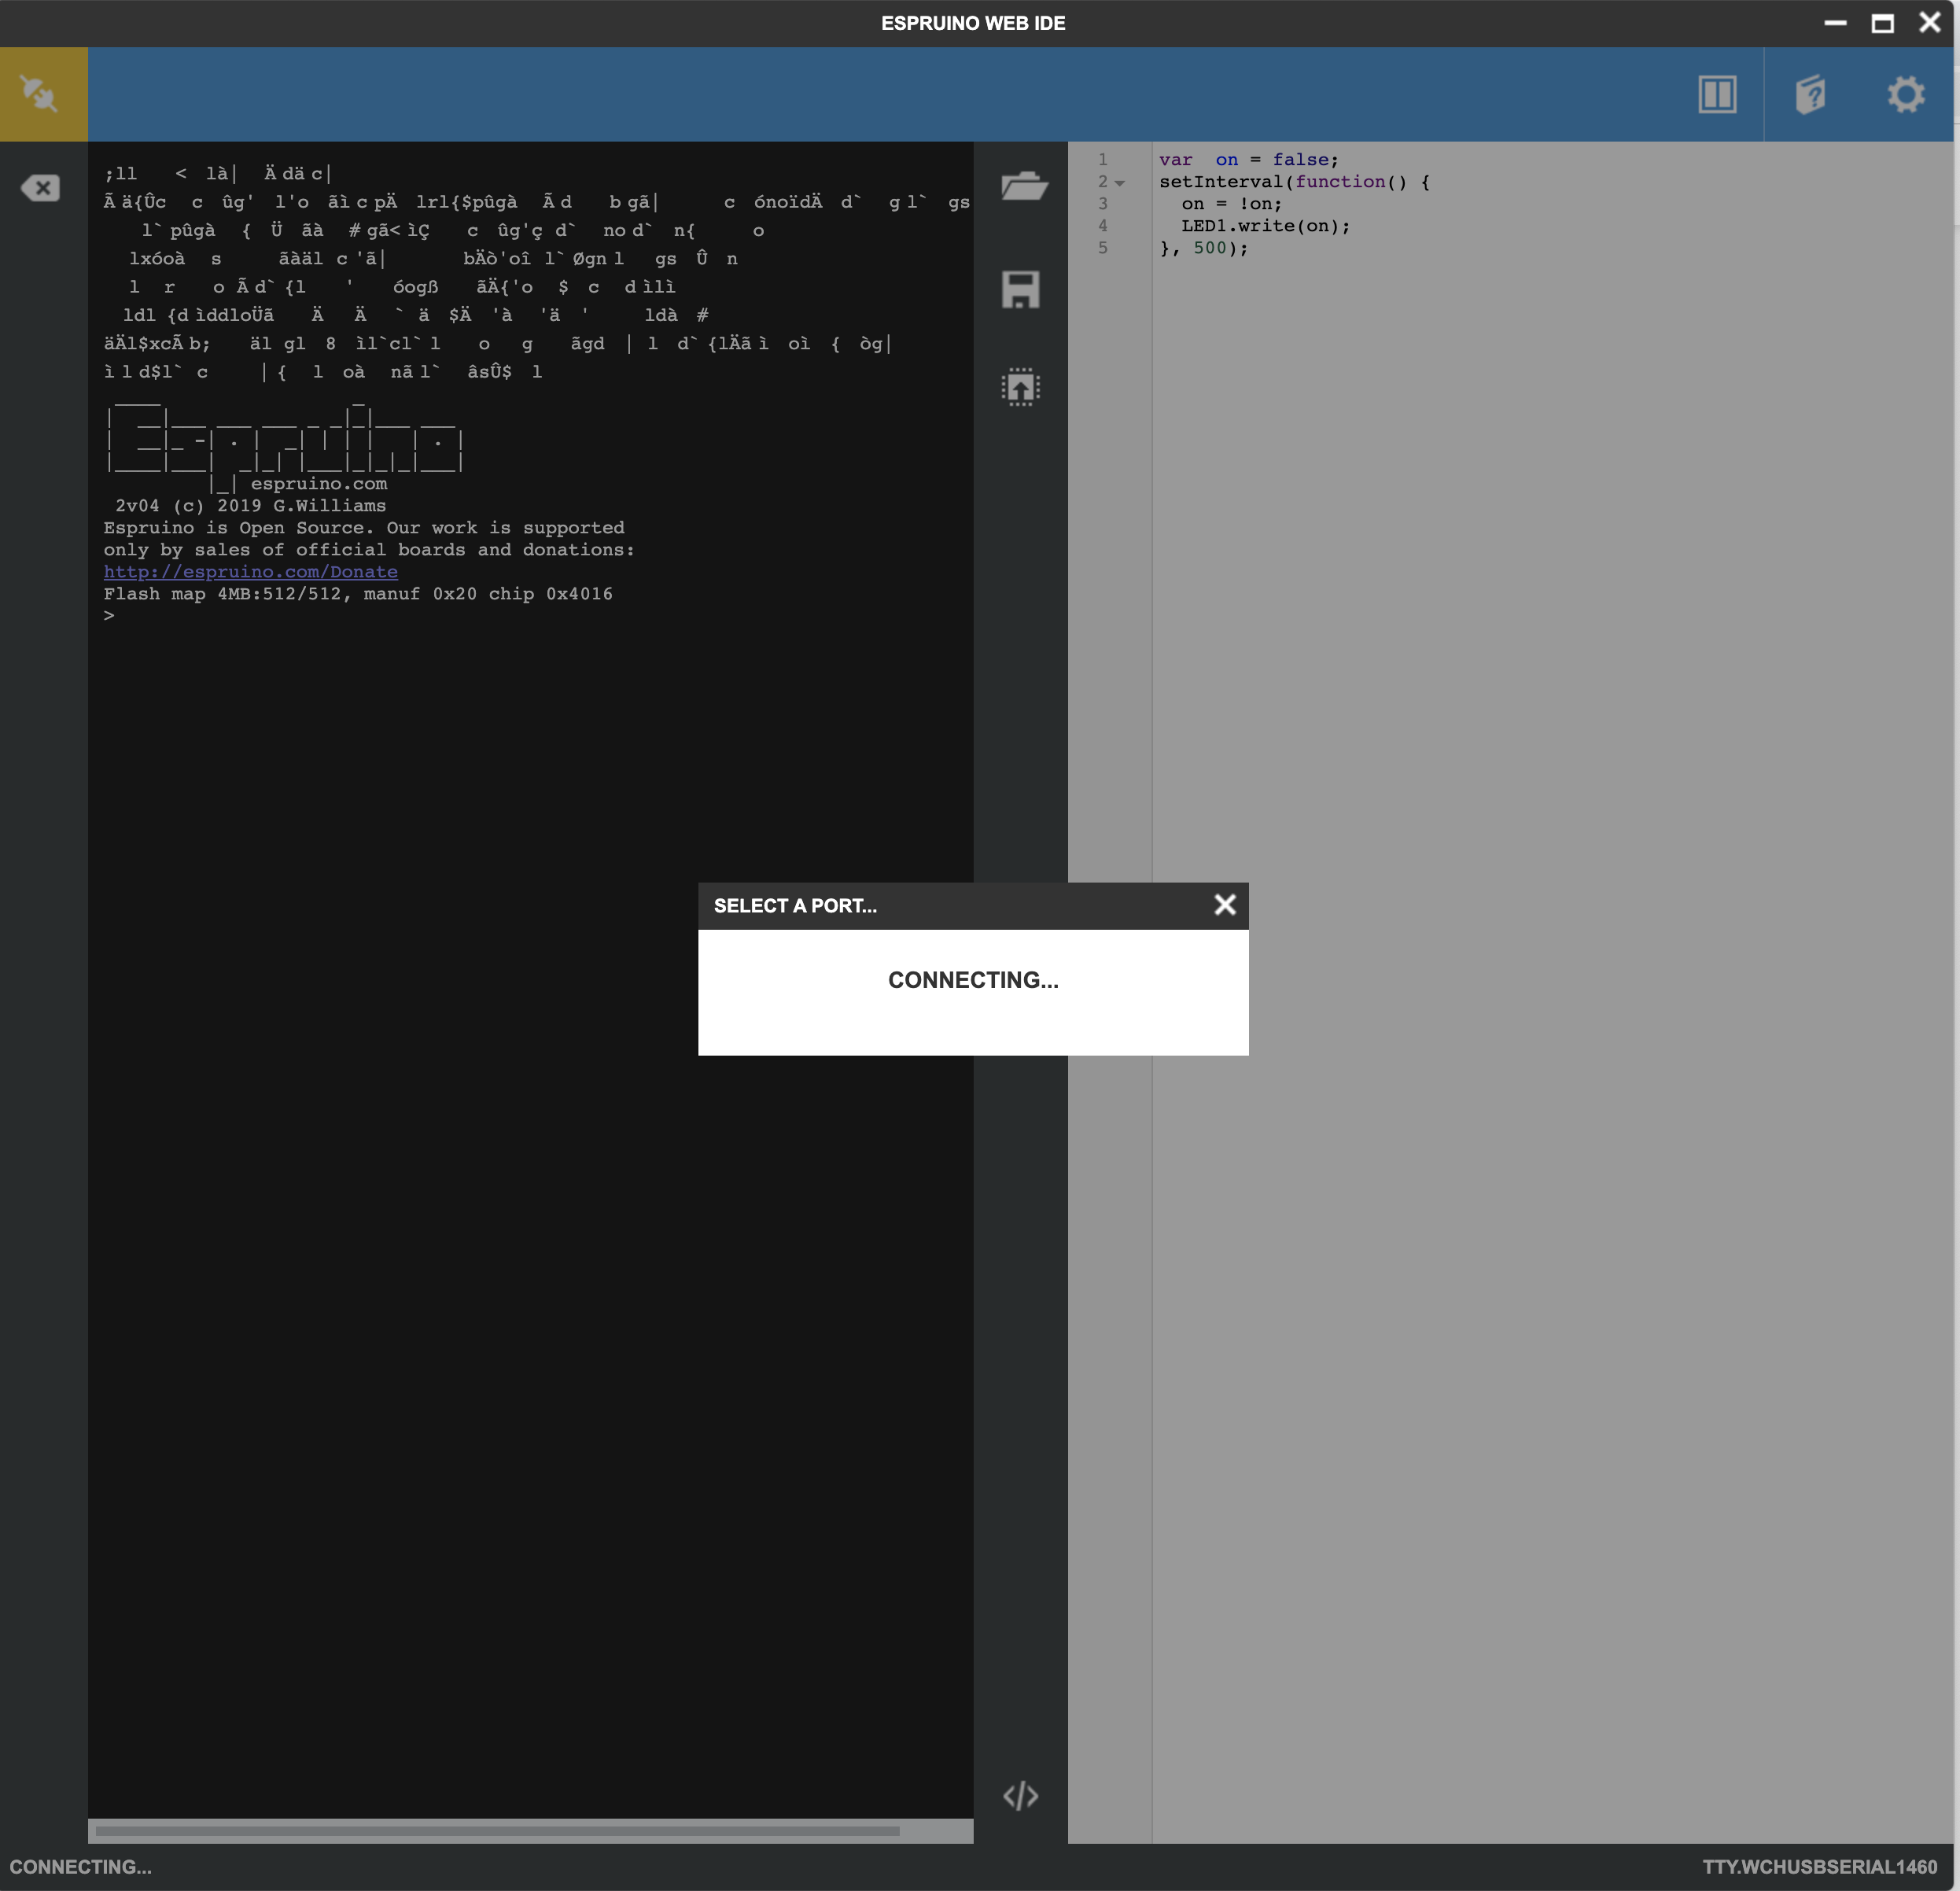The width and height of the screenshot is (1960, 1891).
Task: Click line number 1 in editor gutter
Action: point(1103,160)
